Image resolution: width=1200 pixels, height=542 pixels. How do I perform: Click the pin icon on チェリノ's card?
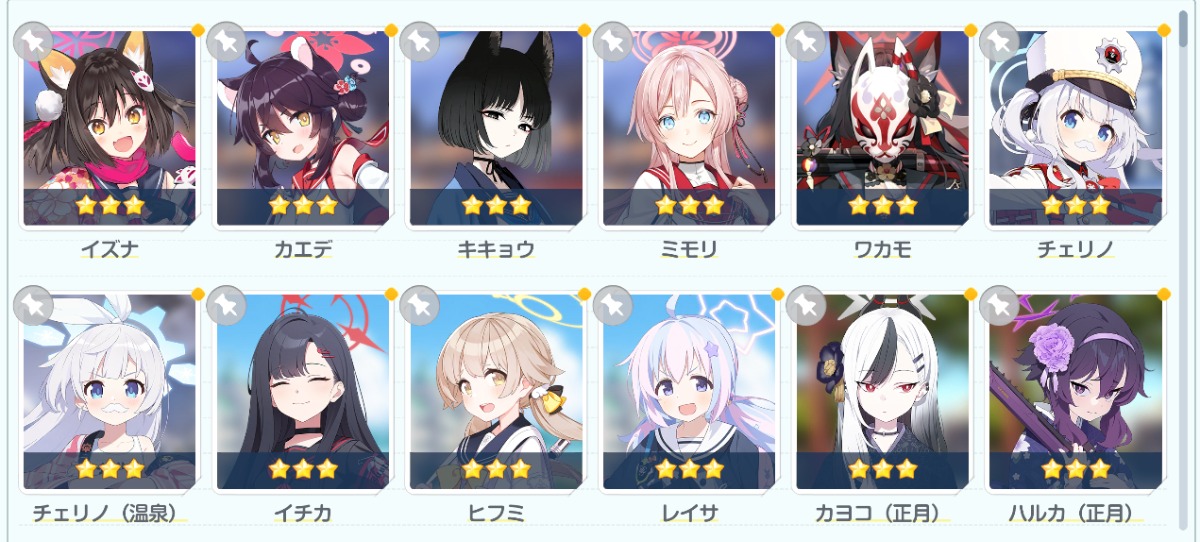point(998,42)
